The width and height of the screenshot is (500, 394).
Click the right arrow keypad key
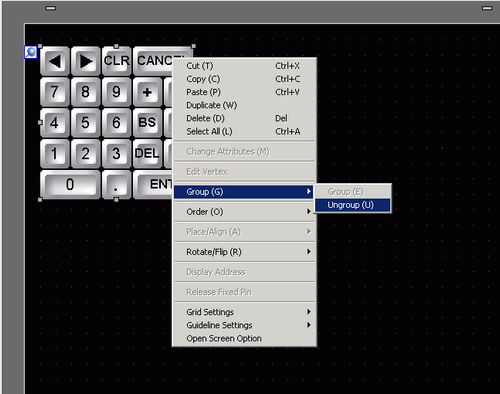coord(86,61)
